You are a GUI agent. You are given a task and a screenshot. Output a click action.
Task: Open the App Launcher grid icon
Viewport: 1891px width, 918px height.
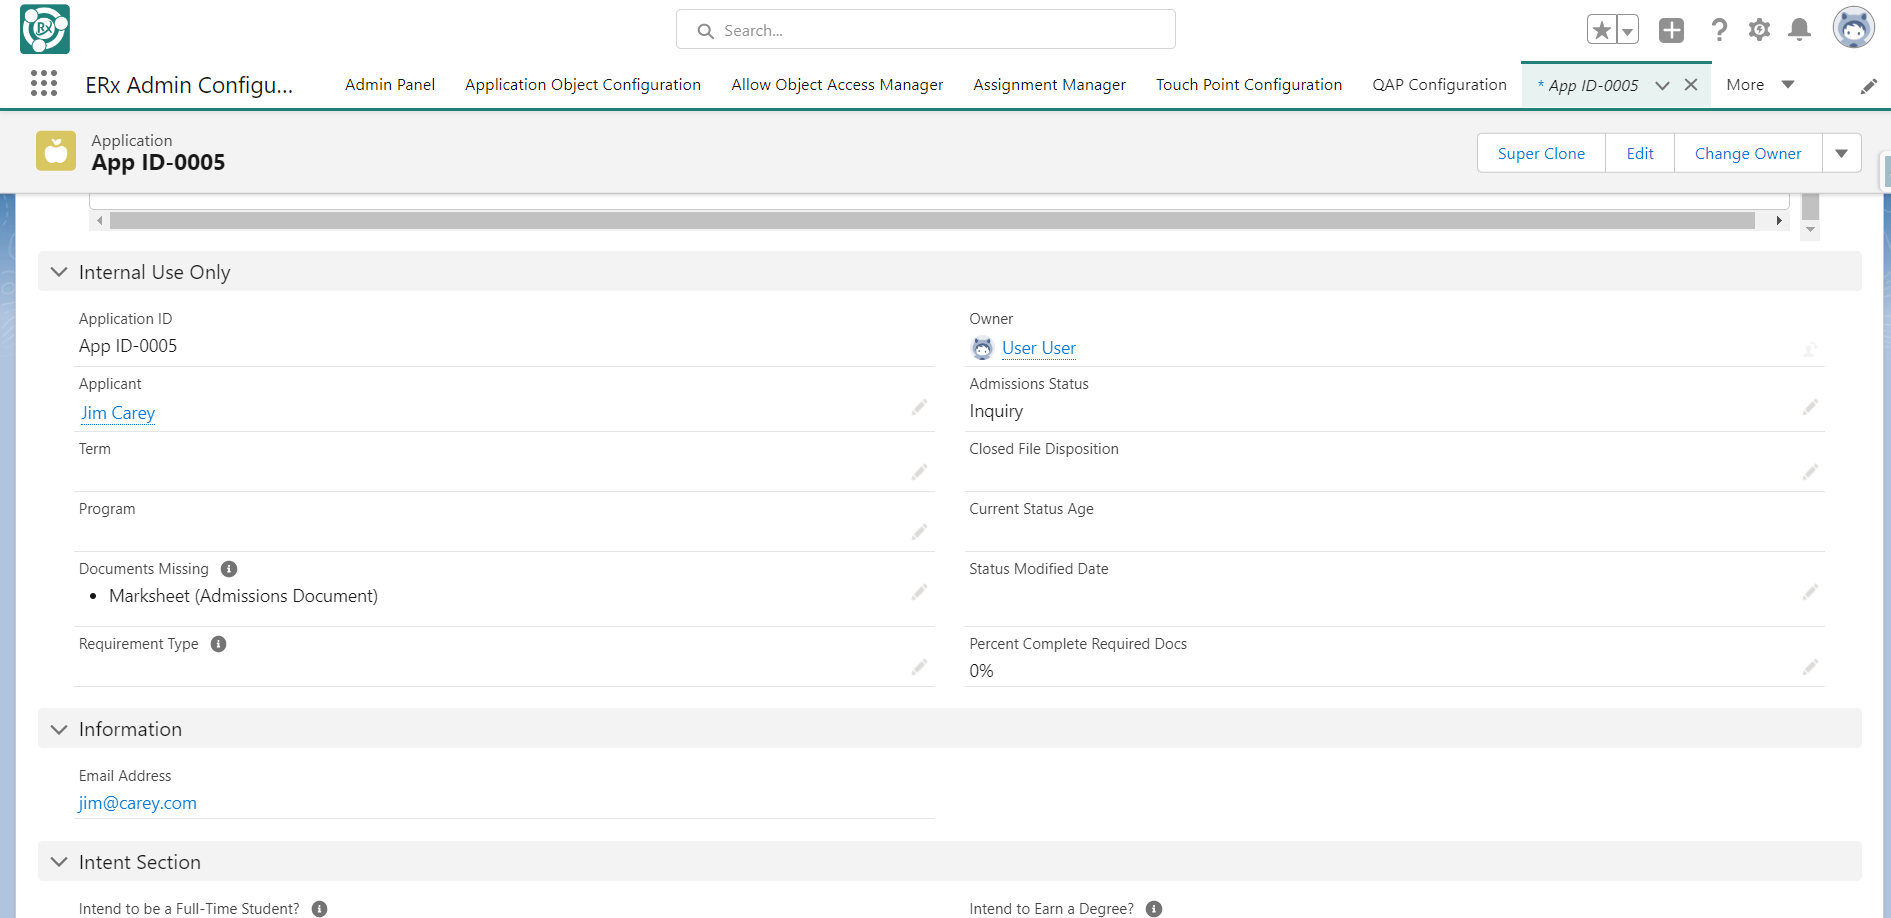44,84
